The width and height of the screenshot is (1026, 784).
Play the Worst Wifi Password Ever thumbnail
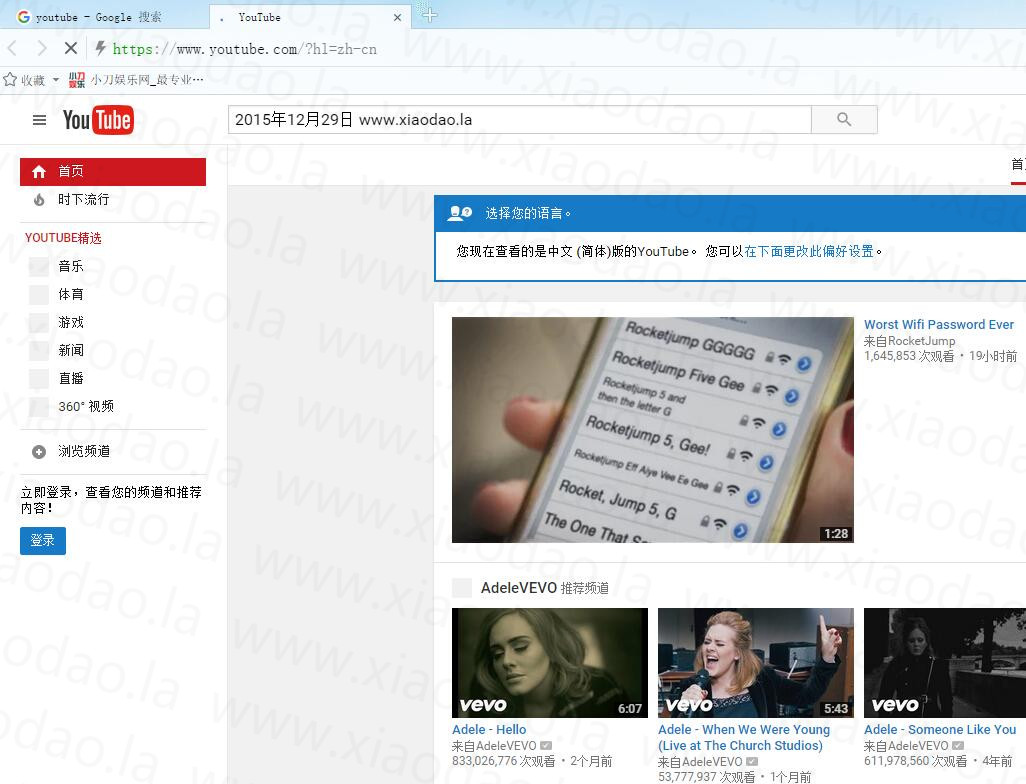(x=652, y=430)
